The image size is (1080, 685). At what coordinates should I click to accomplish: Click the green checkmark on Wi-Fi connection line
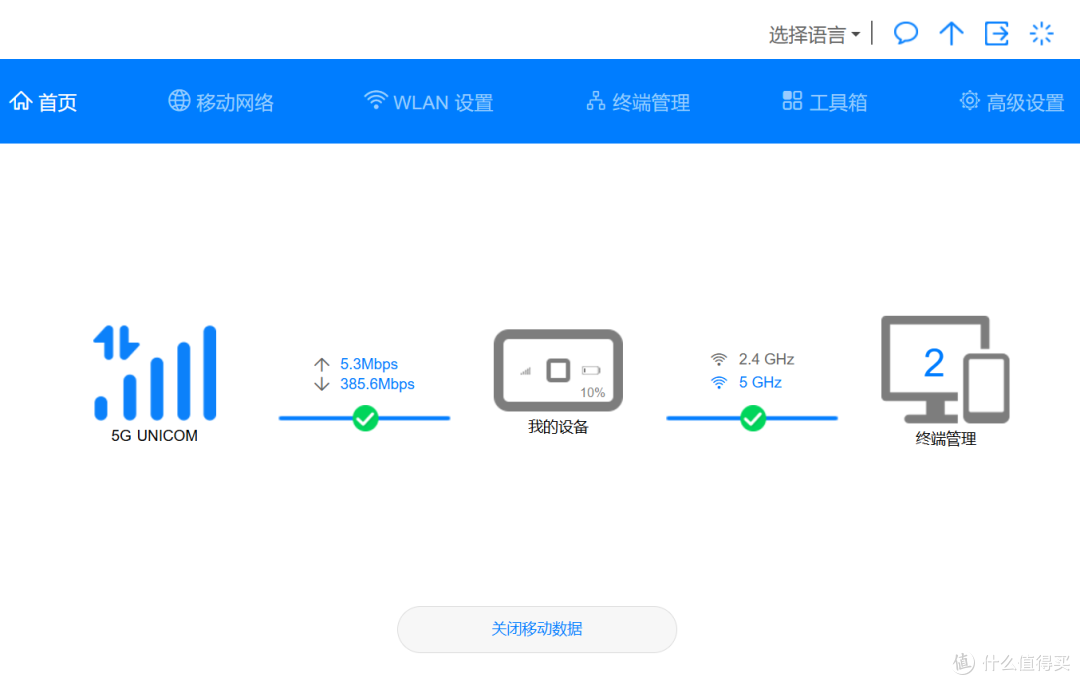point(753,418)
